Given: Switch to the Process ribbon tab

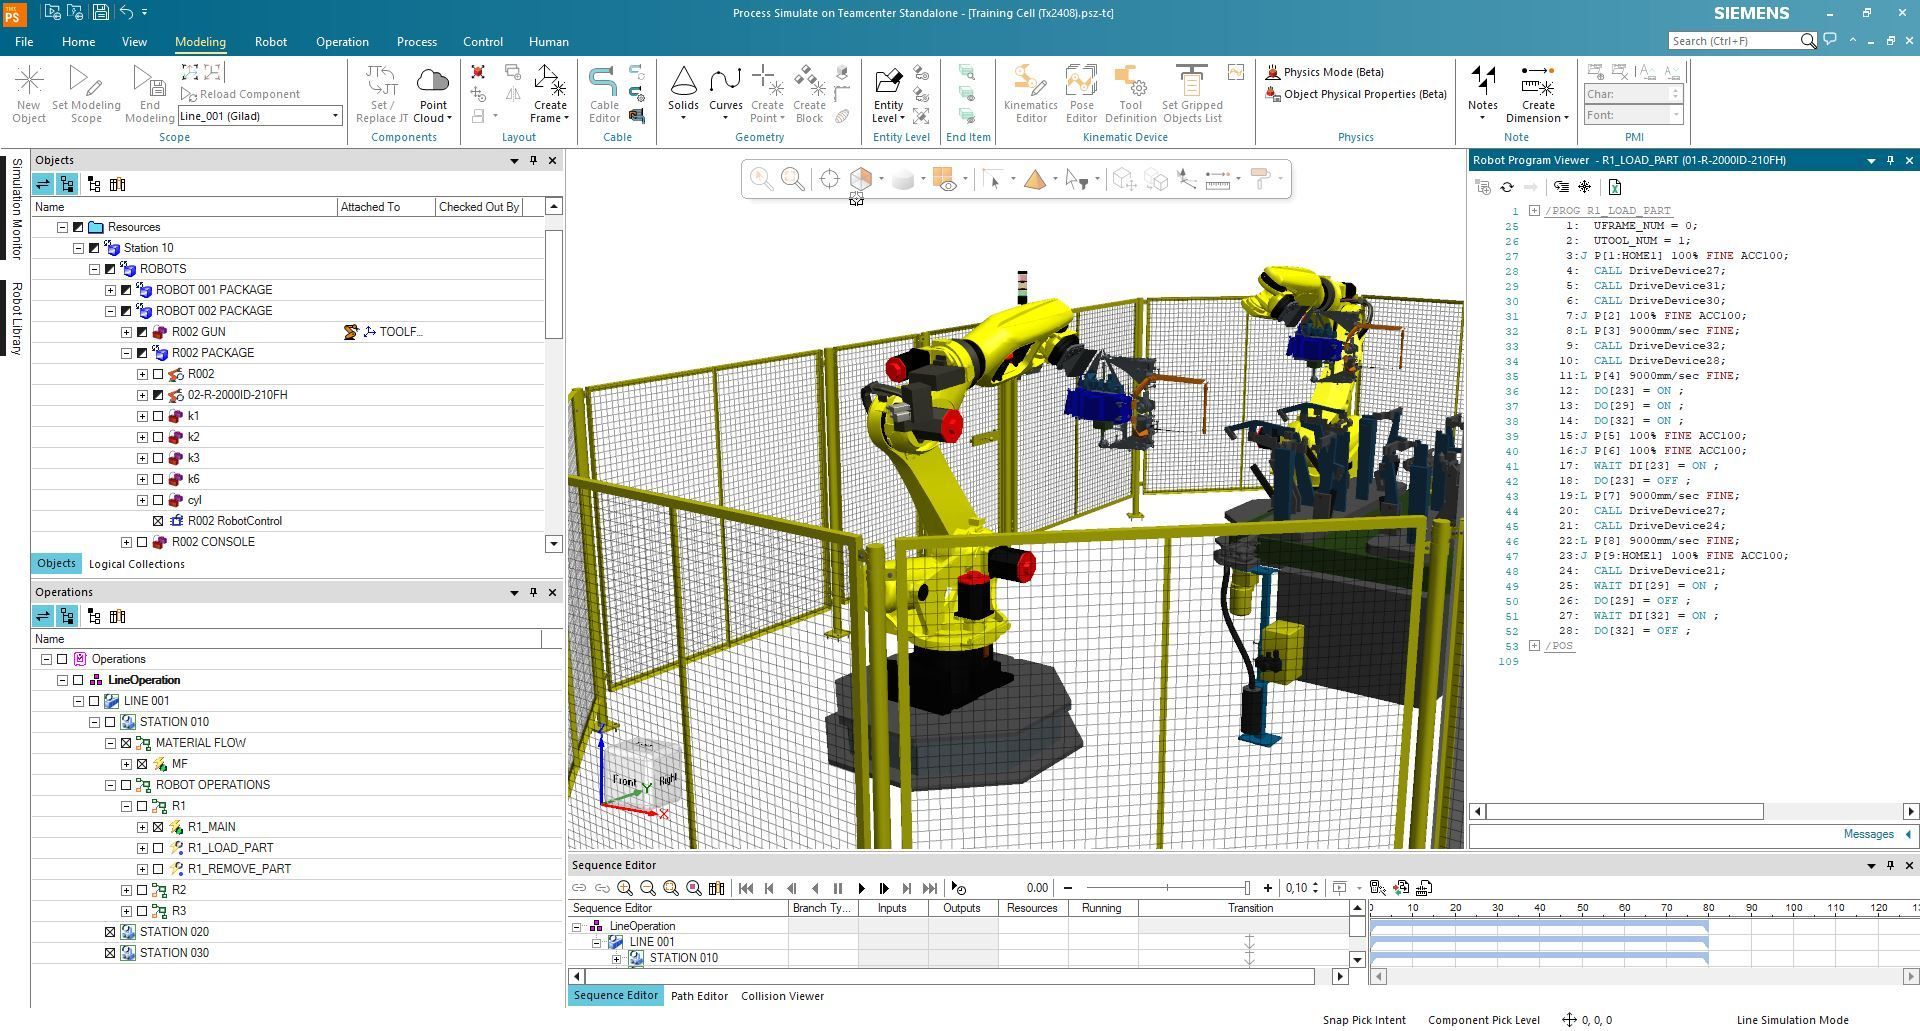Looking at the screenshot, I should coord(416,42).
